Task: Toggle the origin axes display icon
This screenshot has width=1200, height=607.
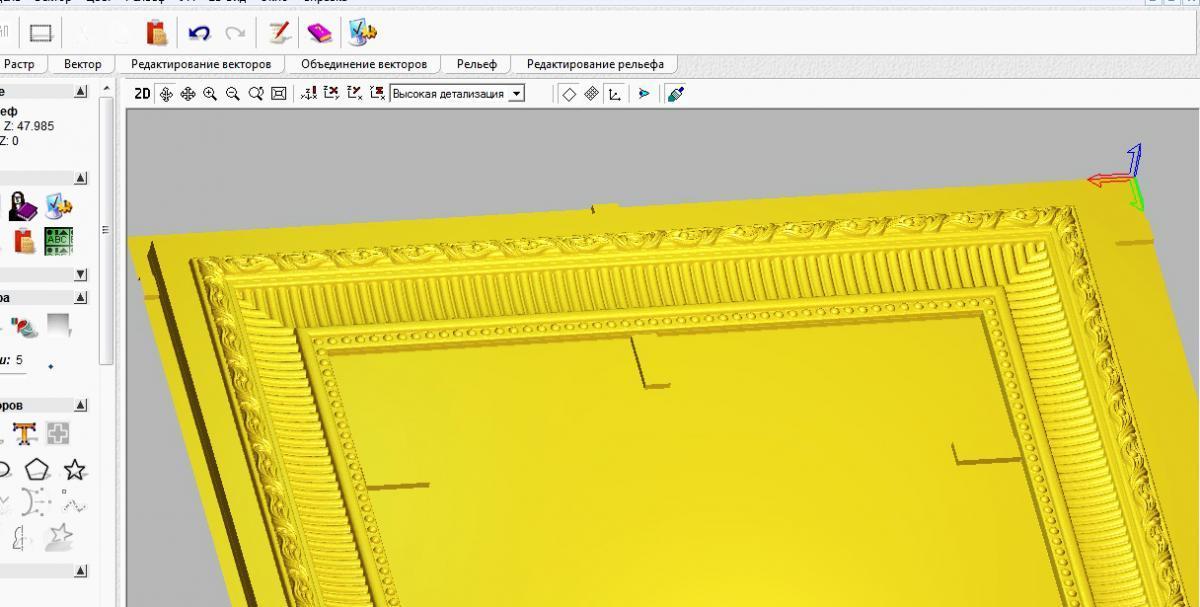Action: coord(614,94)
